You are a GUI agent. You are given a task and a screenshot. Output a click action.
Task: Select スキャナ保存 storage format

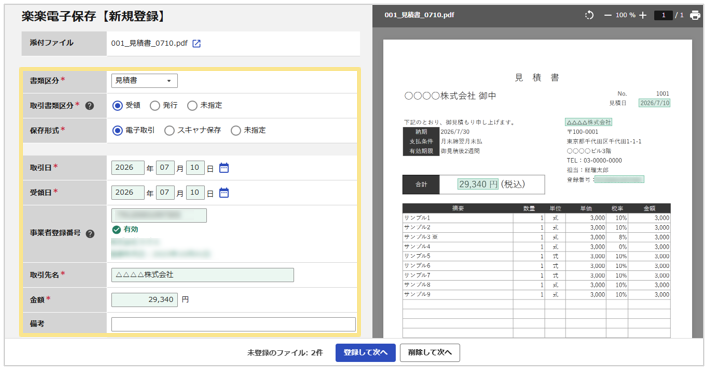tap(169, 131)
